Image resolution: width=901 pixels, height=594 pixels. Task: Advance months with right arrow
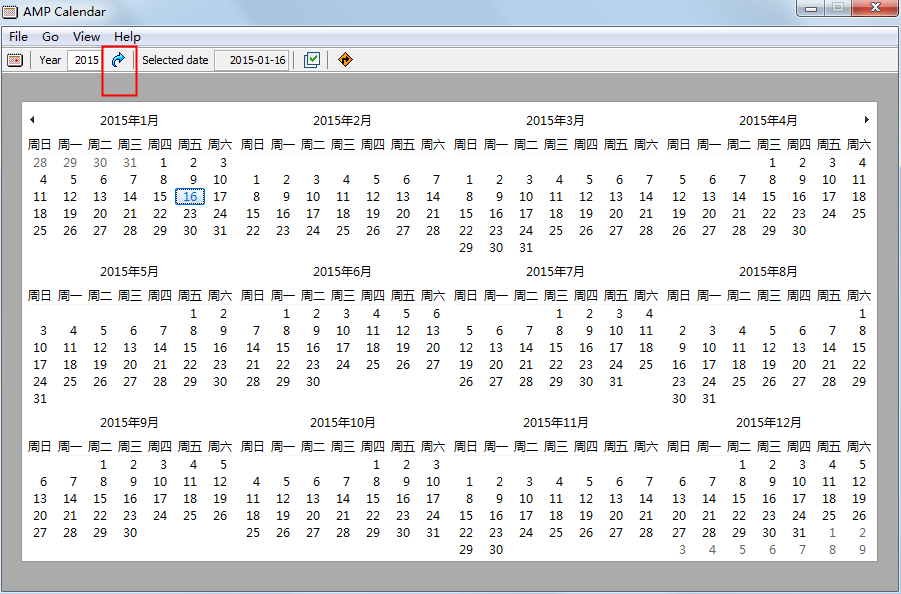point(867,119)
